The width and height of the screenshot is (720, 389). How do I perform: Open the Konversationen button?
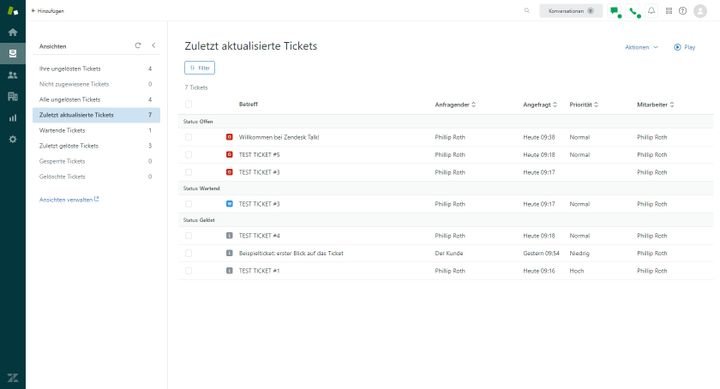pyautogui.click(x=571, y=11)
